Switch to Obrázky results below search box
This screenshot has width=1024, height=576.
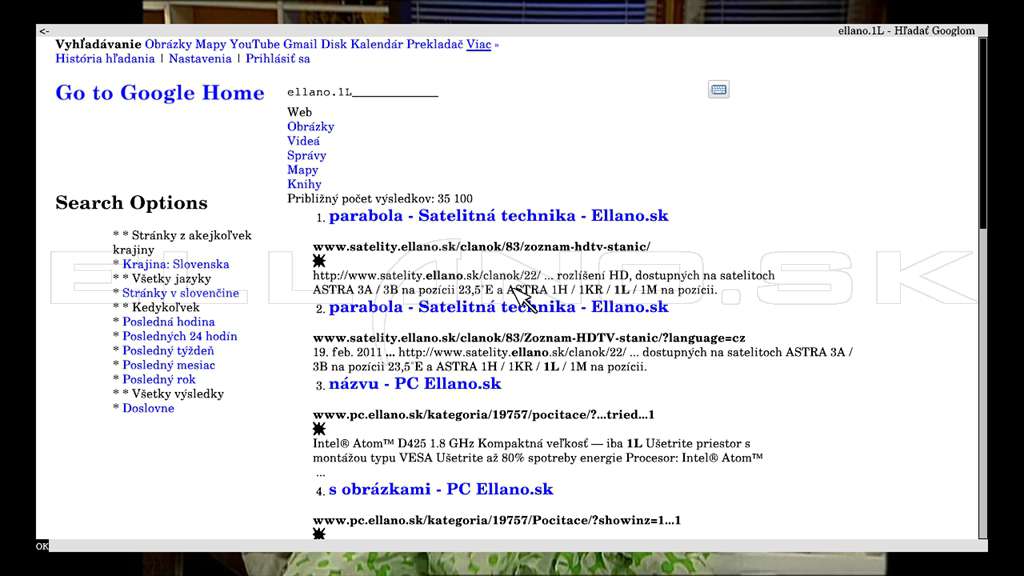[x=310, y=127]
